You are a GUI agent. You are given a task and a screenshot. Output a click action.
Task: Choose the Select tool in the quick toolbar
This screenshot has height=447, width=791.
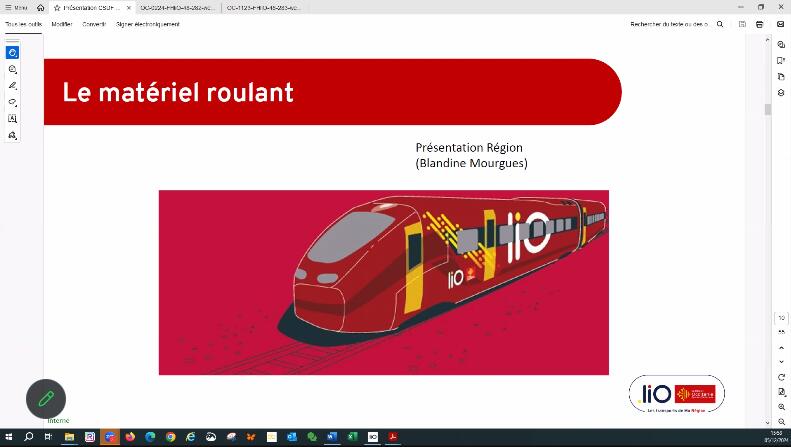tap(13, 52)
